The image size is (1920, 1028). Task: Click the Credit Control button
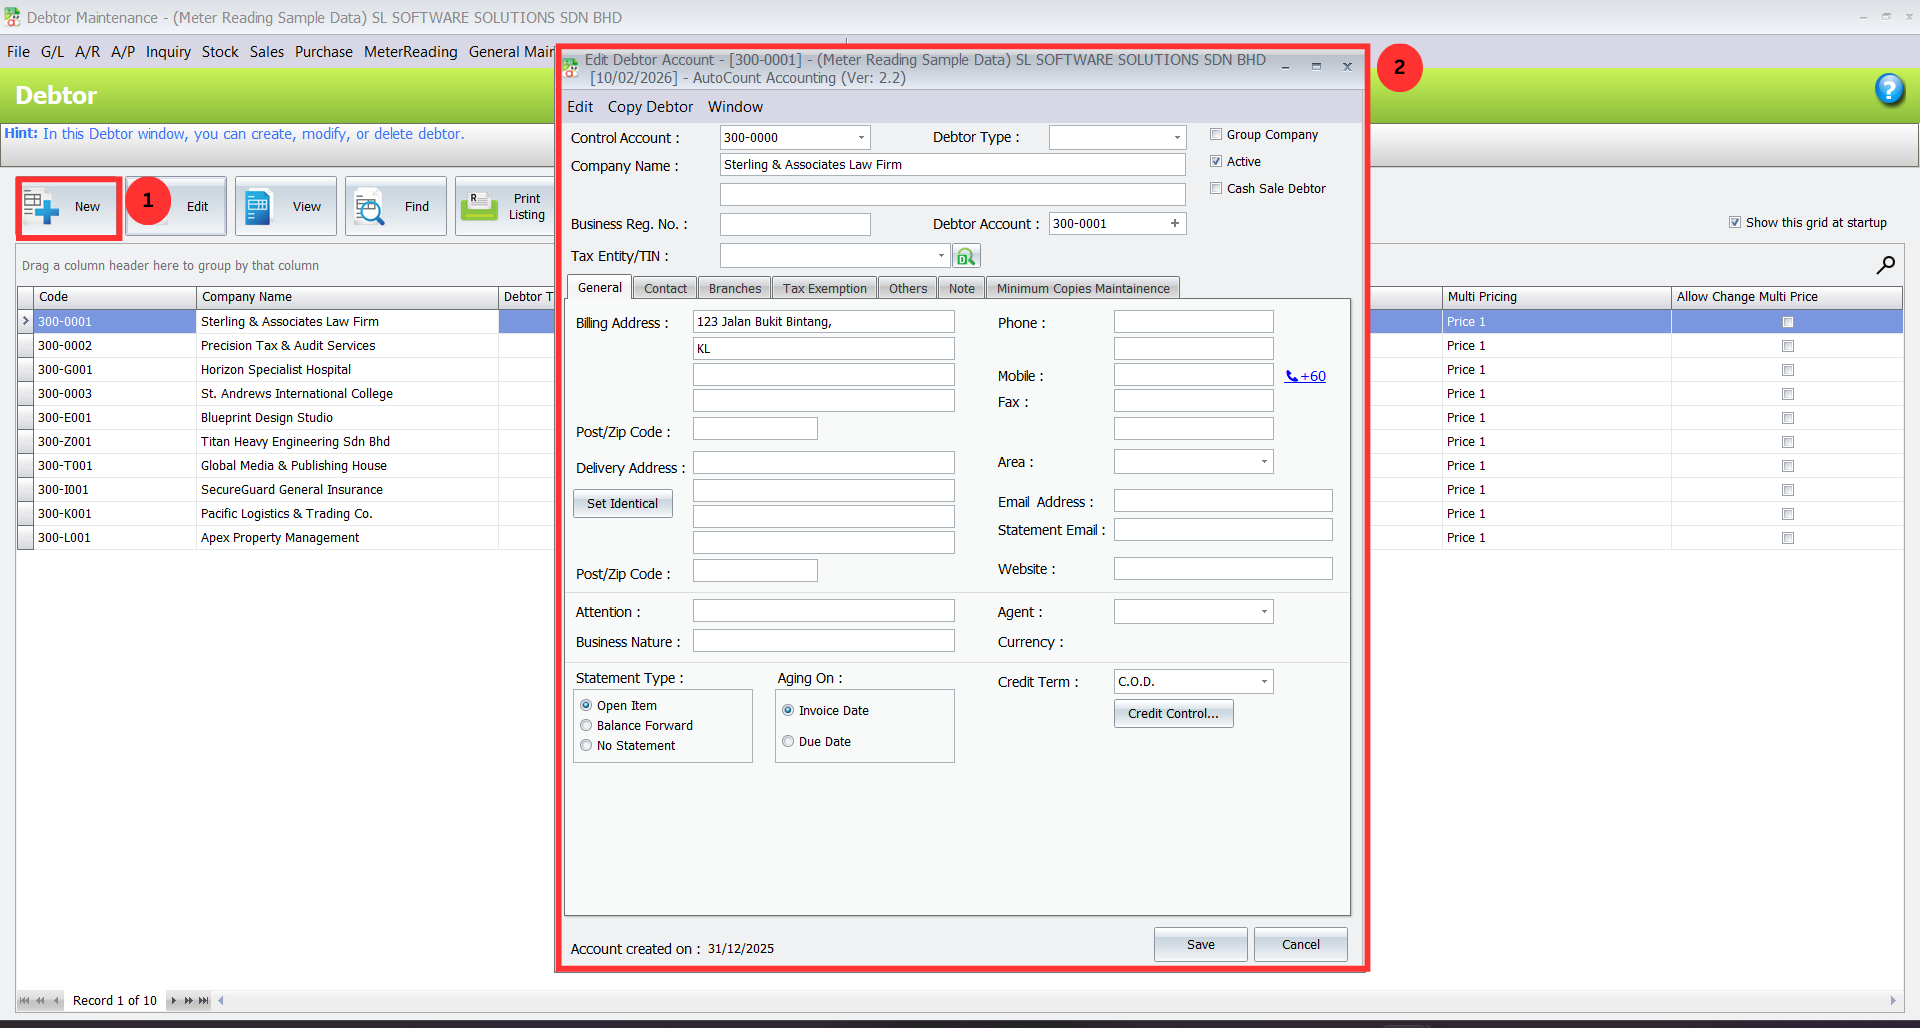point(1173,714)
